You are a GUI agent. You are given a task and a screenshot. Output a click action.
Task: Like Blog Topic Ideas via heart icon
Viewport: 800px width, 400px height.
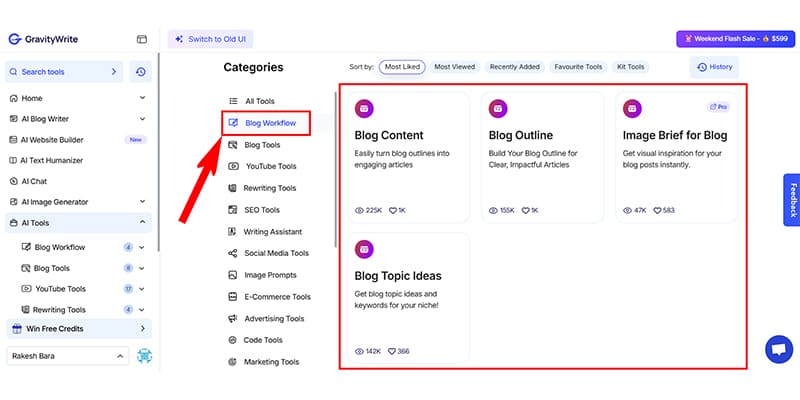click(x=392, y=351)
